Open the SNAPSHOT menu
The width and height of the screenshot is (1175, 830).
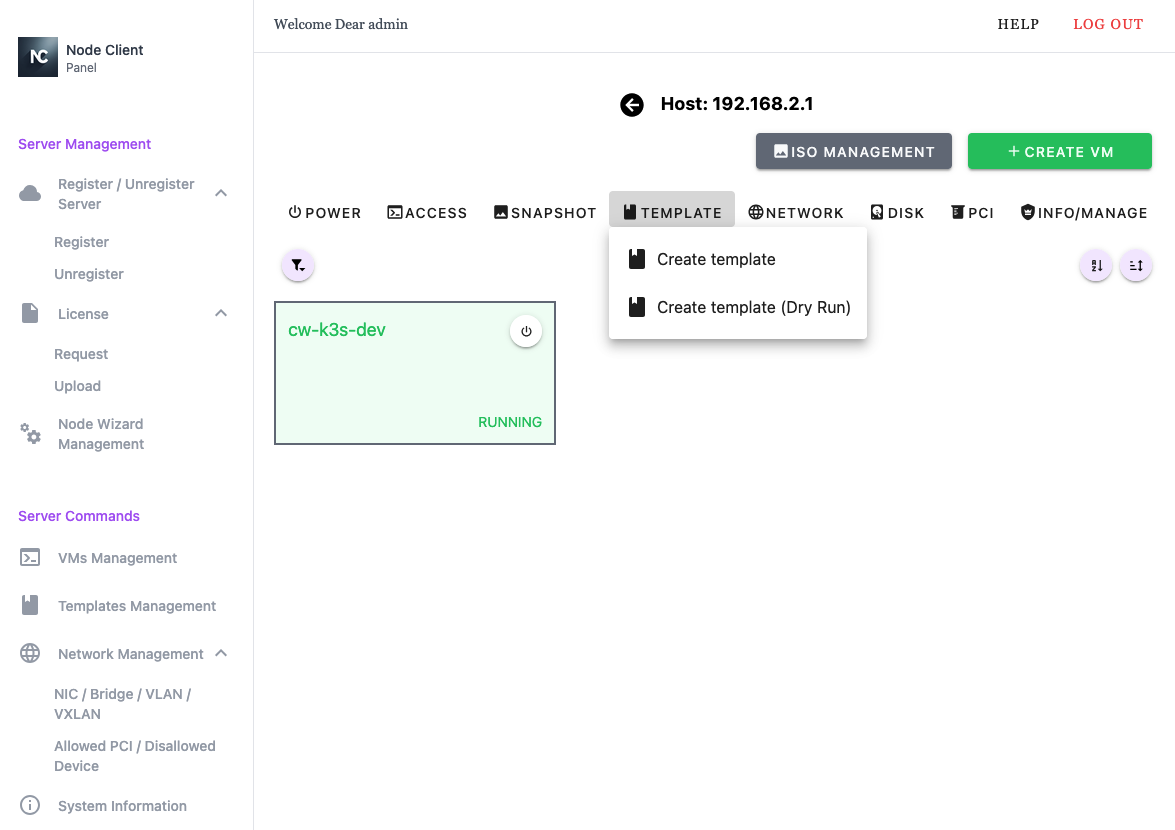click(545, 213)
